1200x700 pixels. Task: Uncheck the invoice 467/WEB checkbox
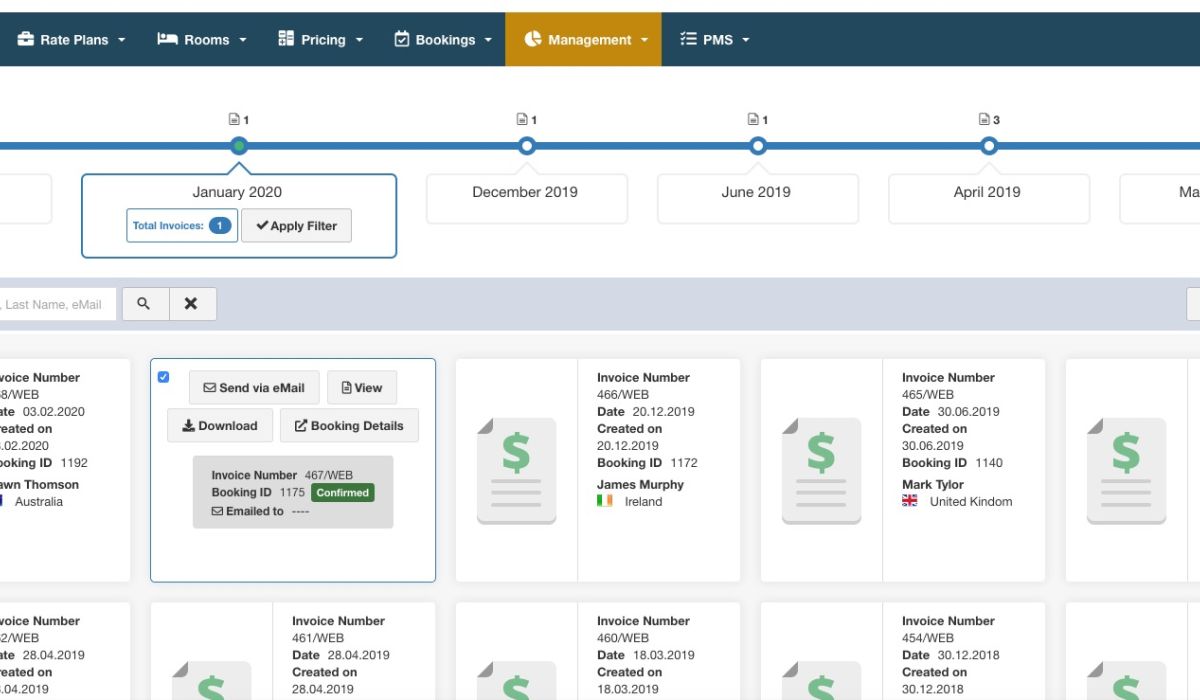tap(164, 377)
